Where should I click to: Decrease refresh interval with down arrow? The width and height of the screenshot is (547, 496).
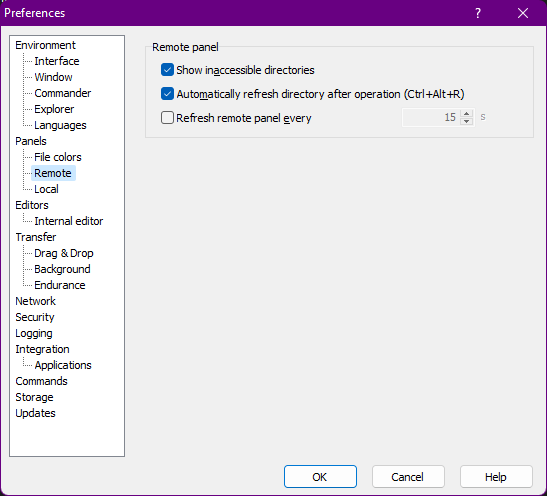pyautogui.click(x=466, y=121)
